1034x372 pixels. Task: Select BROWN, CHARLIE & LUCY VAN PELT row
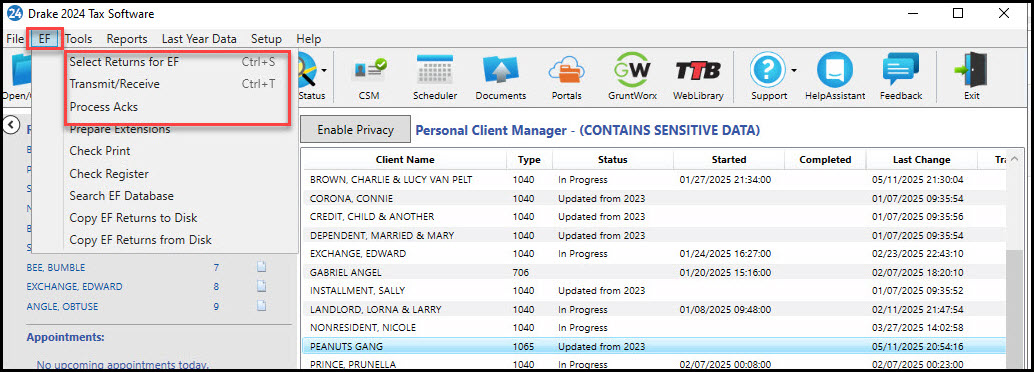pyautogui.click(x=654, y=179)
